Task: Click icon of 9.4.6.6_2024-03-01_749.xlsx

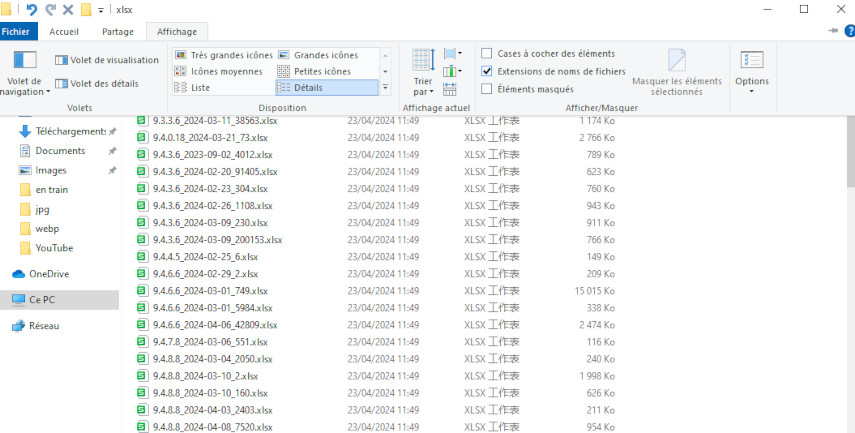Action: tap(142, 291)
